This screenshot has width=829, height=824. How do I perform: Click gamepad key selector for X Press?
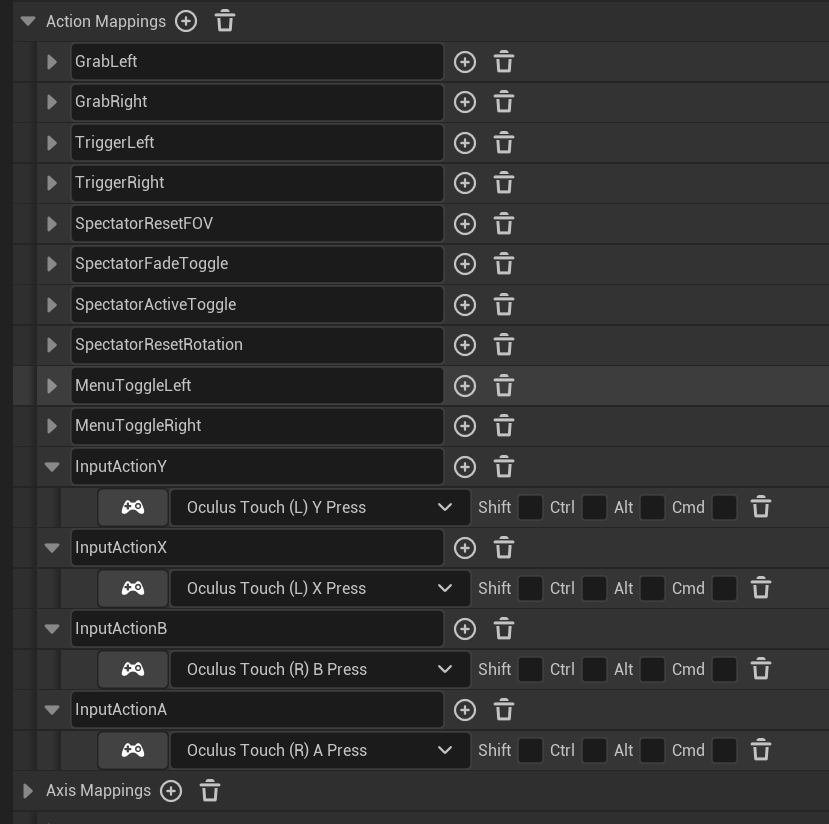tap(133, 588)
